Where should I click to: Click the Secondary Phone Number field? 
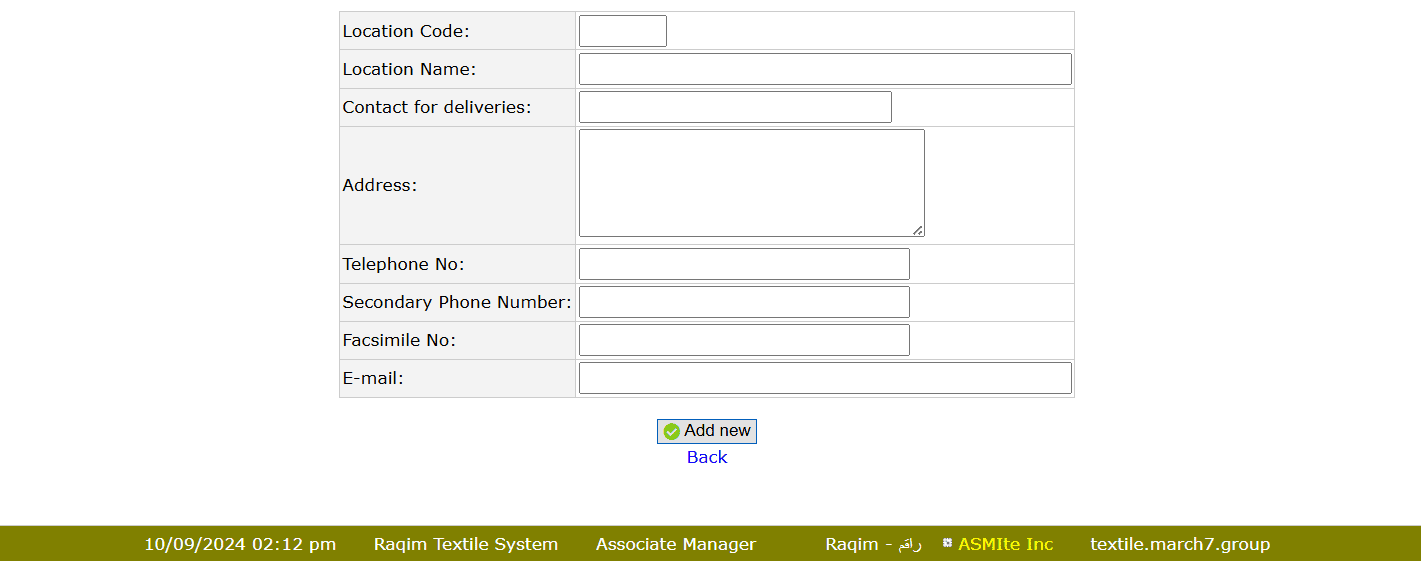coord(744,302)
